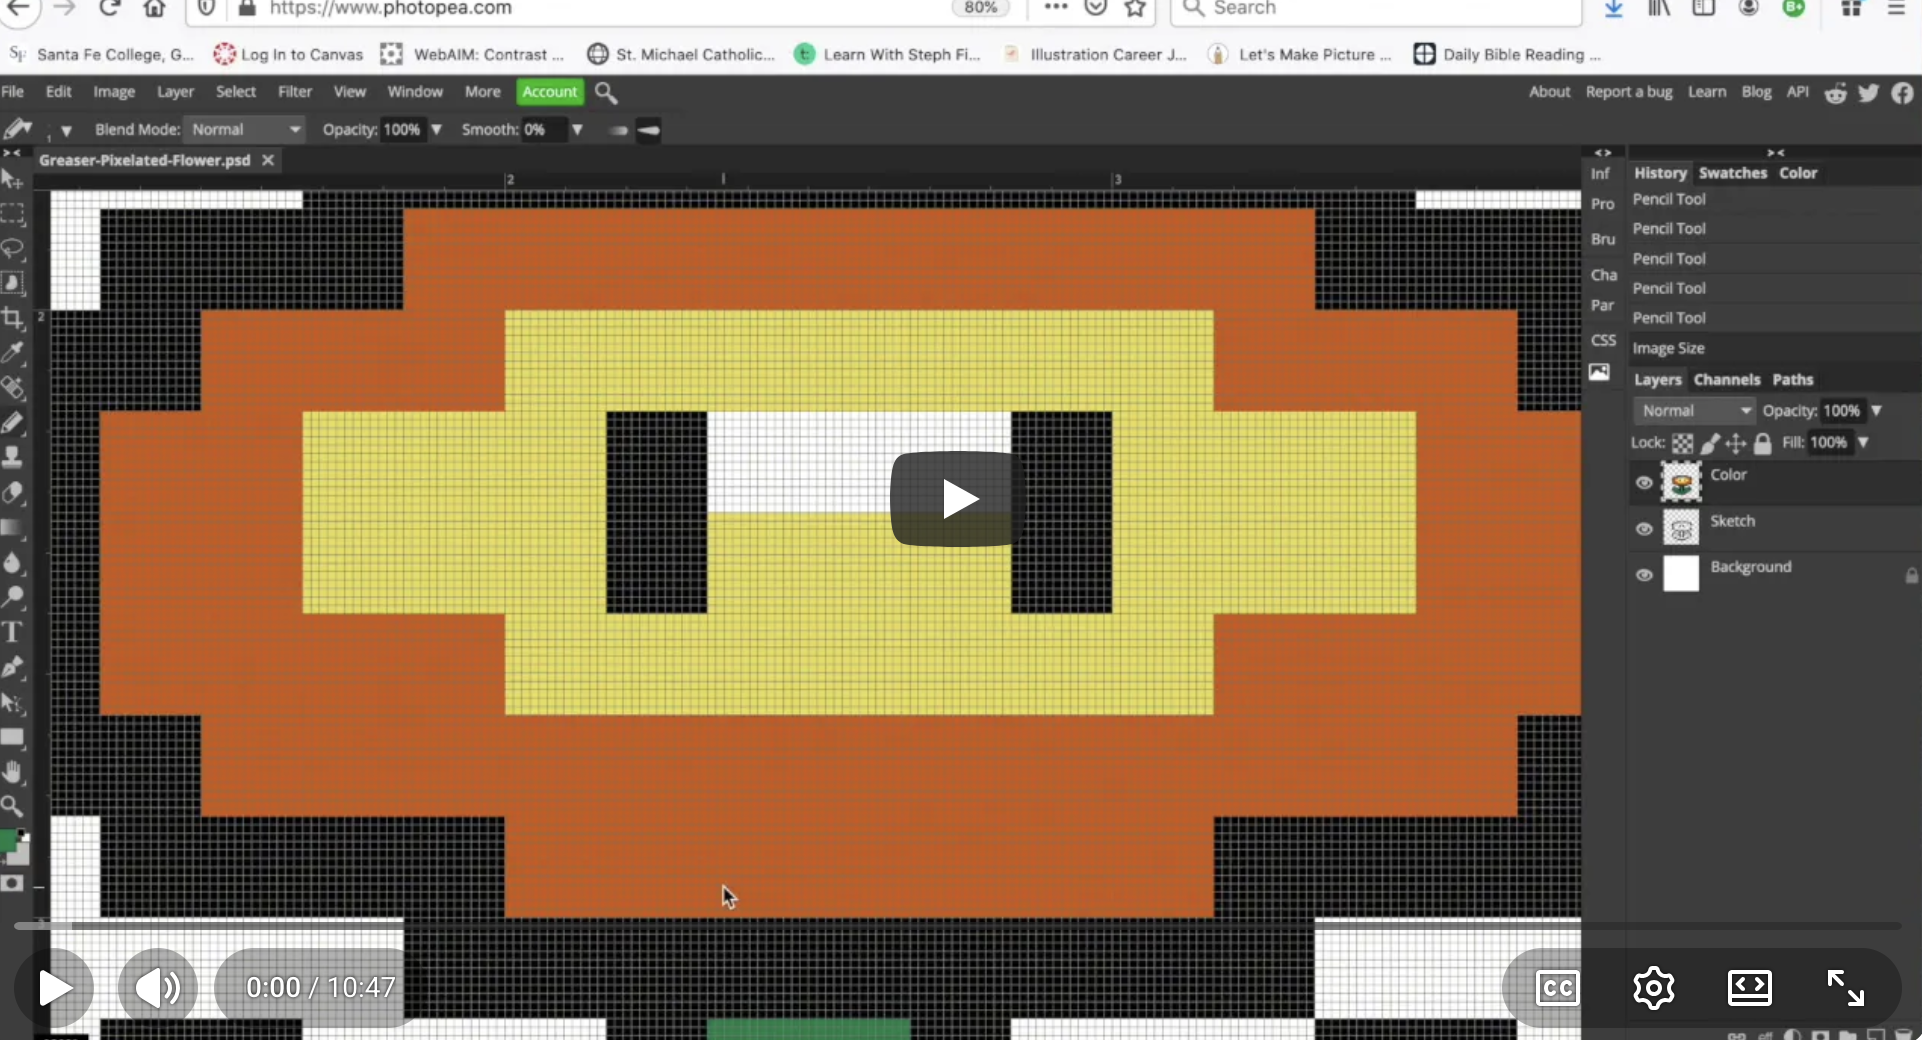Image resolution: width=1922 pixels, height=1040 pixels.
Task: Mute the video volume button
Action: pyautogui.click(x=157, y=988)
